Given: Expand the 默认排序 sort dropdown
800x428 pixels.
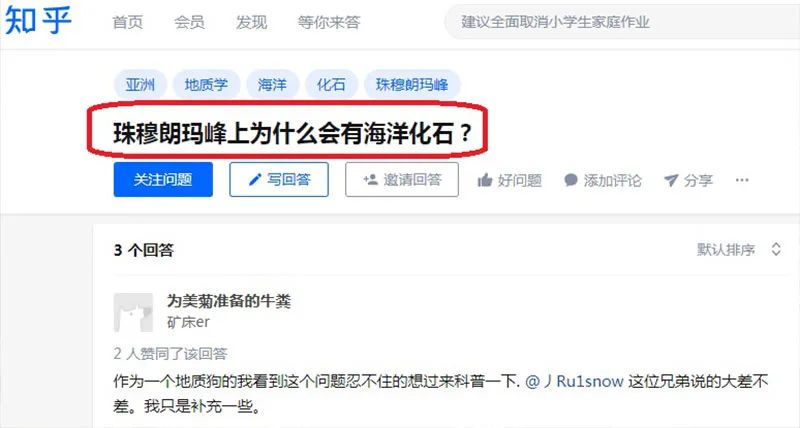Looking at the screenshot, I should click(739, 249).
